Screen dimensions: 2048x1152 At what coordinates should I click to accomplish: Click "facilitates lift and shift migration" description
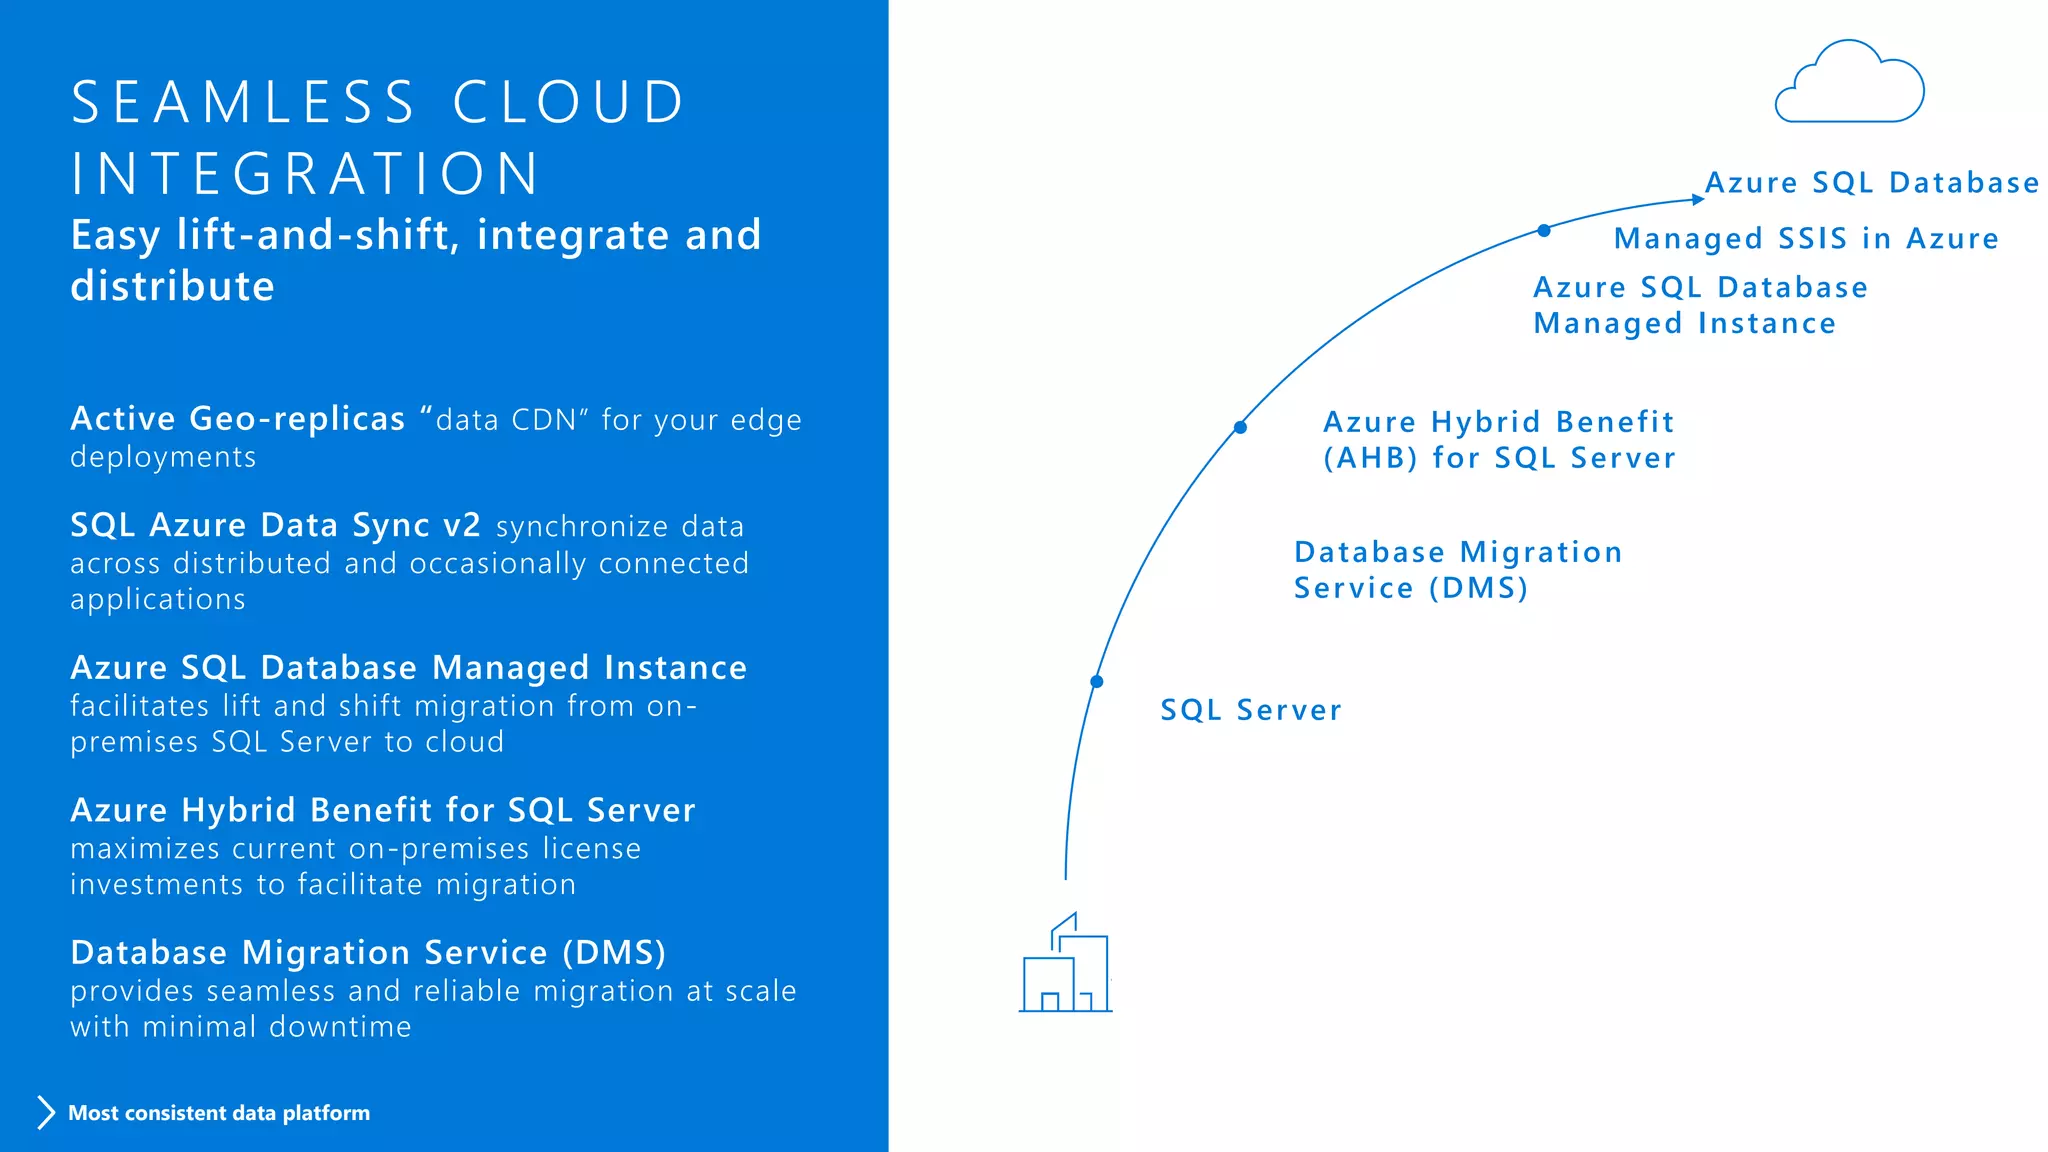[383, 723]
